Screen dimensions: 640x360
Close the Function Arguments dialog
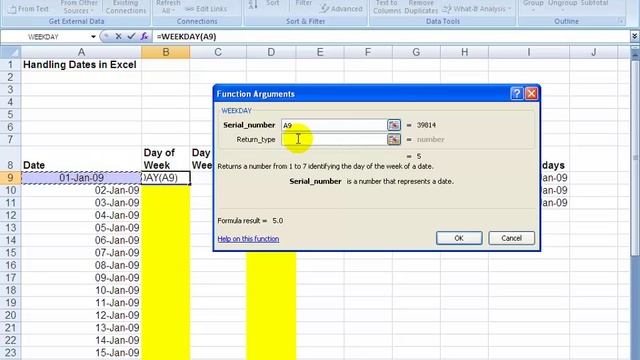[x=531, y=94]
